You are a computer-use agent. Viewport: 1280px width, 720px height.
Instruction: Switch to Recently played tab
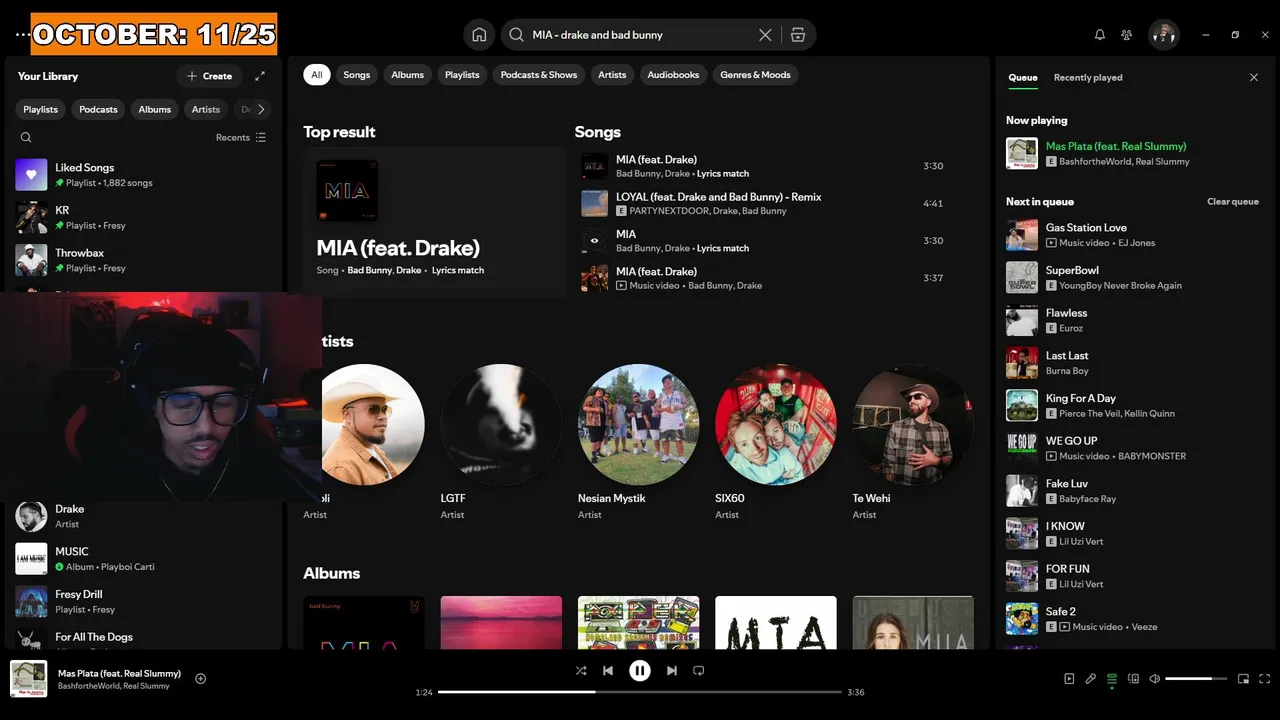click(x=1088, y=78)
